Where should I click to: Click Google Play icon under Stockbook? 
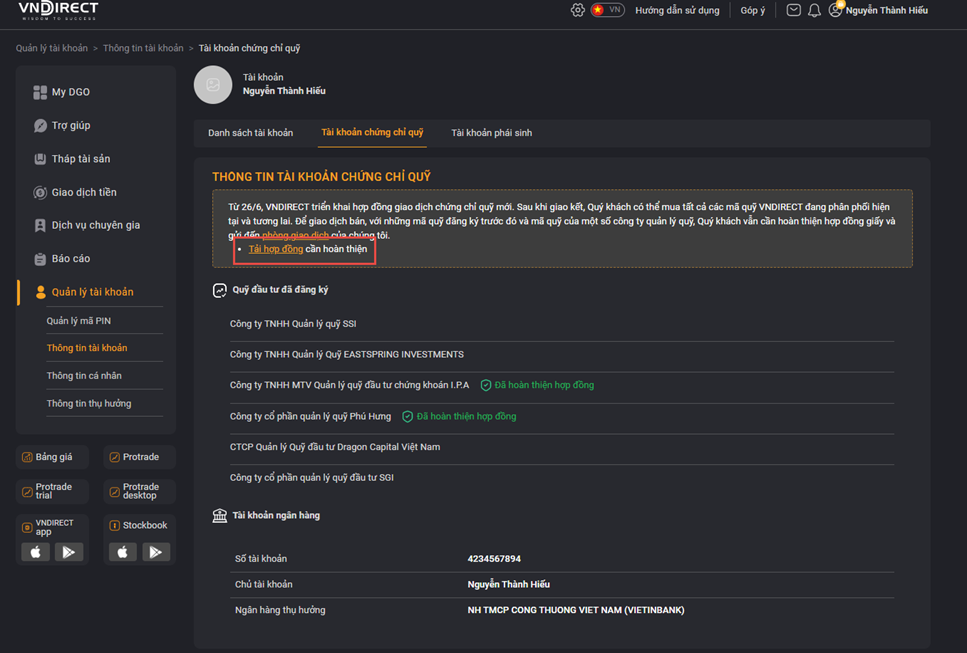tap(156, 552)
